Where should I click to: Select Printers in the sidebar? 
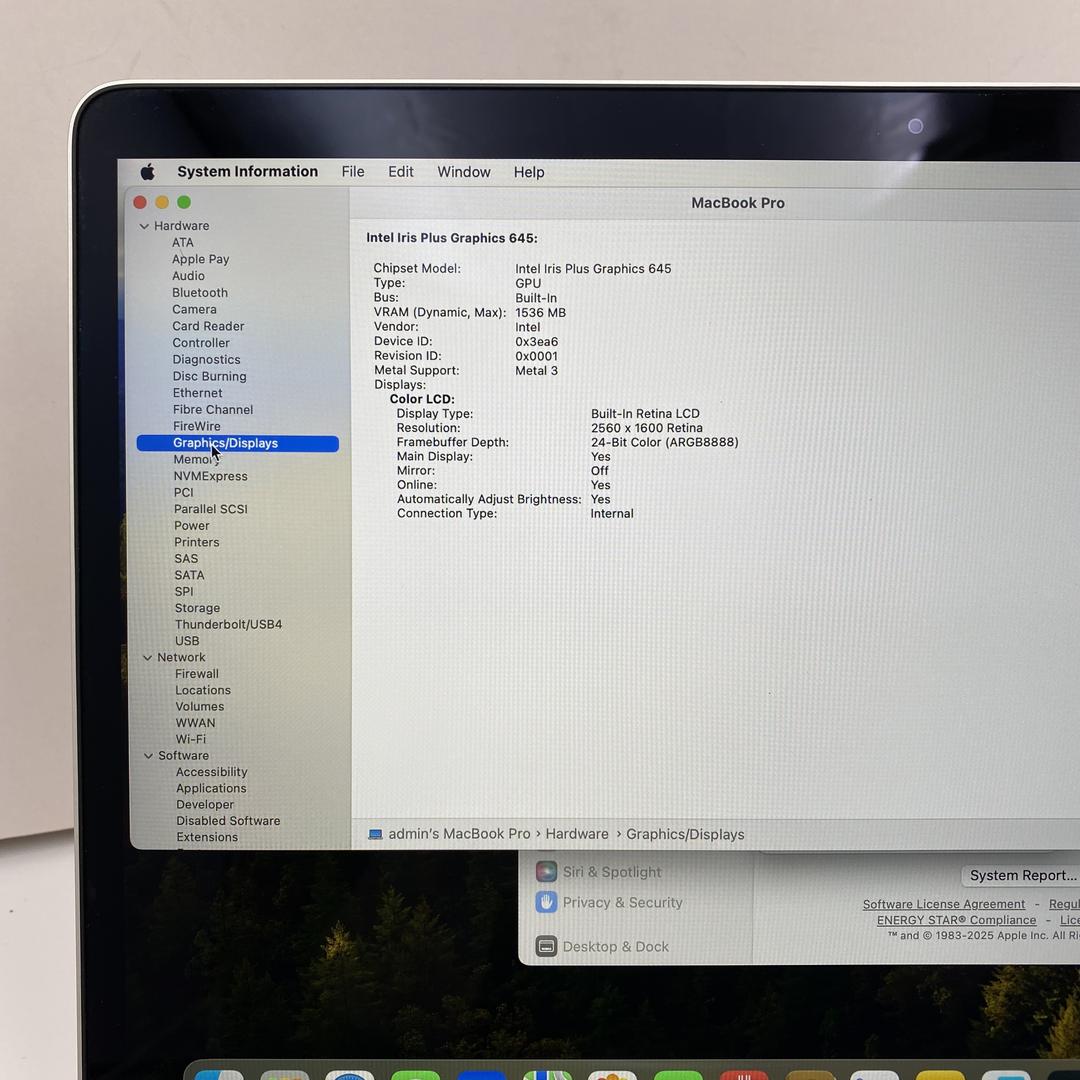[x=197, y=542]
